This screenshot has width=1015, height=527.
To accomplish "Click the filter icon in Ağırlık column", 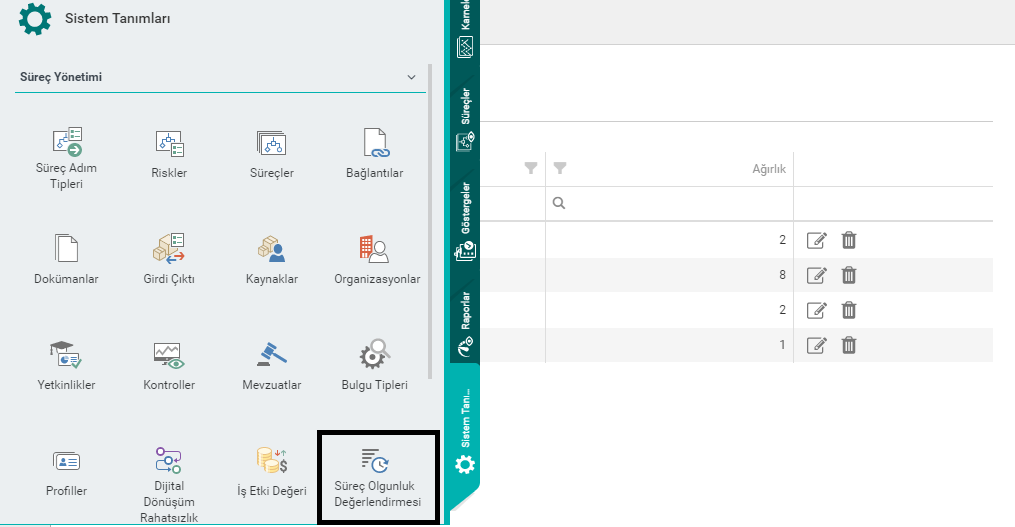I will 560,168.
